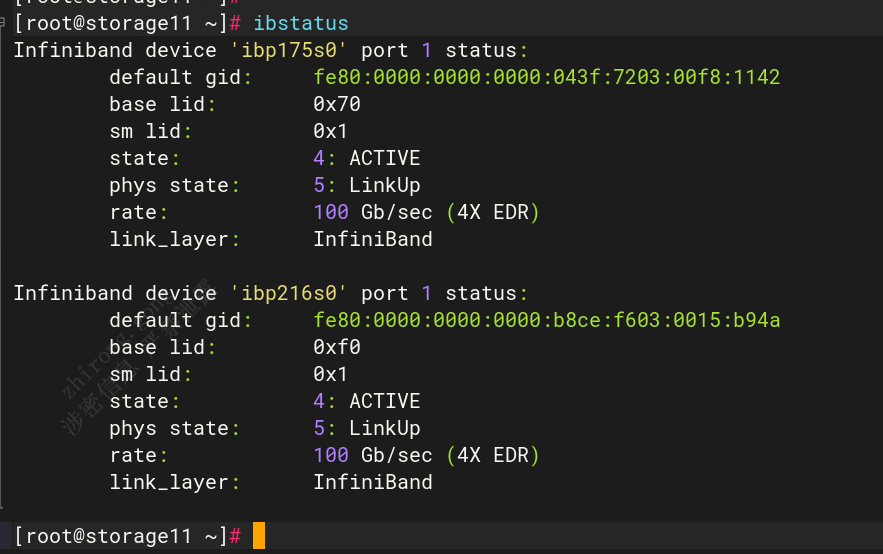Viewport: 883px width, 554px height.
Task: Click 'default gid:' label under ibp175s0
Action: (180, 77)
